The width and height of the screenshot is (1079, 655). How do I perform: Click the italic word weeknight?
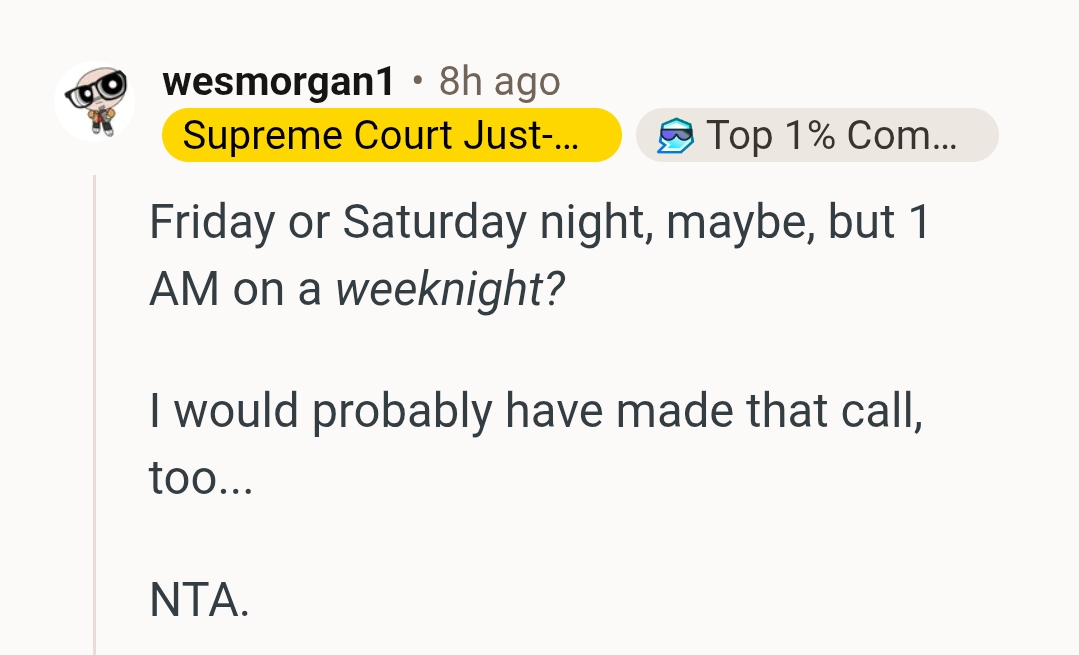[438, 290]
